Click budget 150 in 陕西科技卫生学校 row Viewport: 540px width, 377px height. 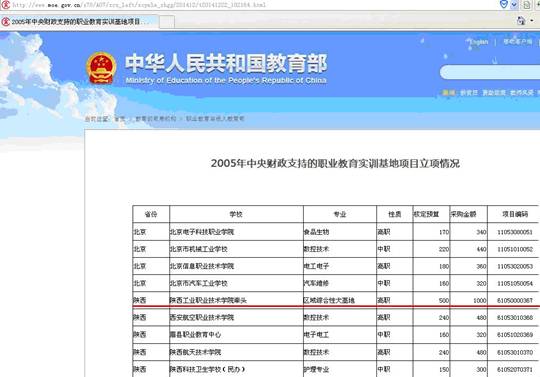click(444, 370)
